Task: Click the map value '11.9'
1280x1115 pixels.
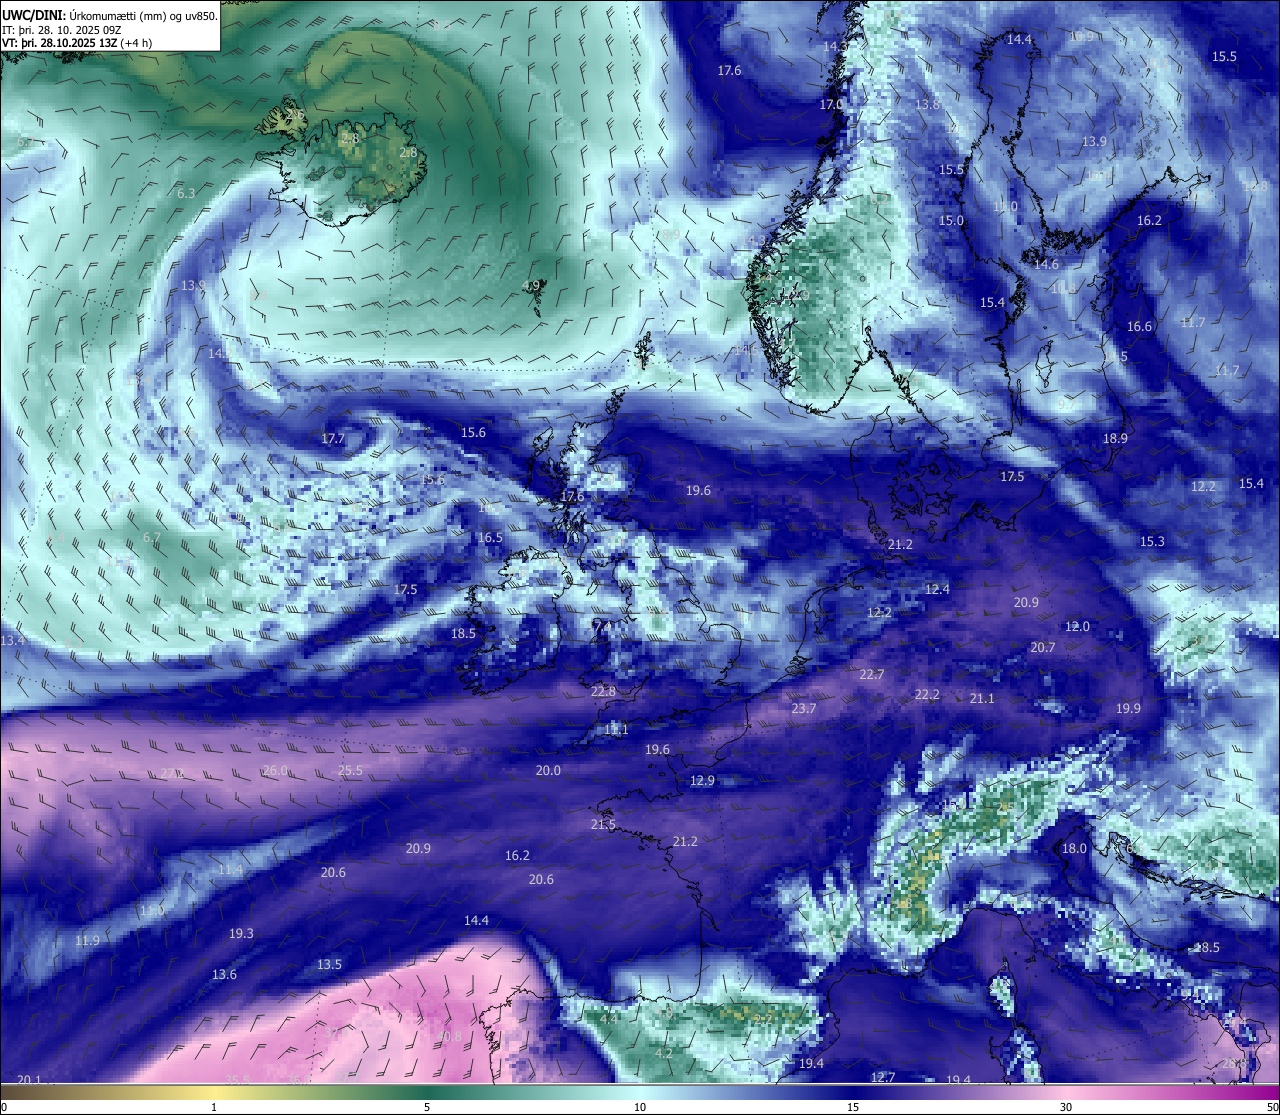Action: [87, 940]
